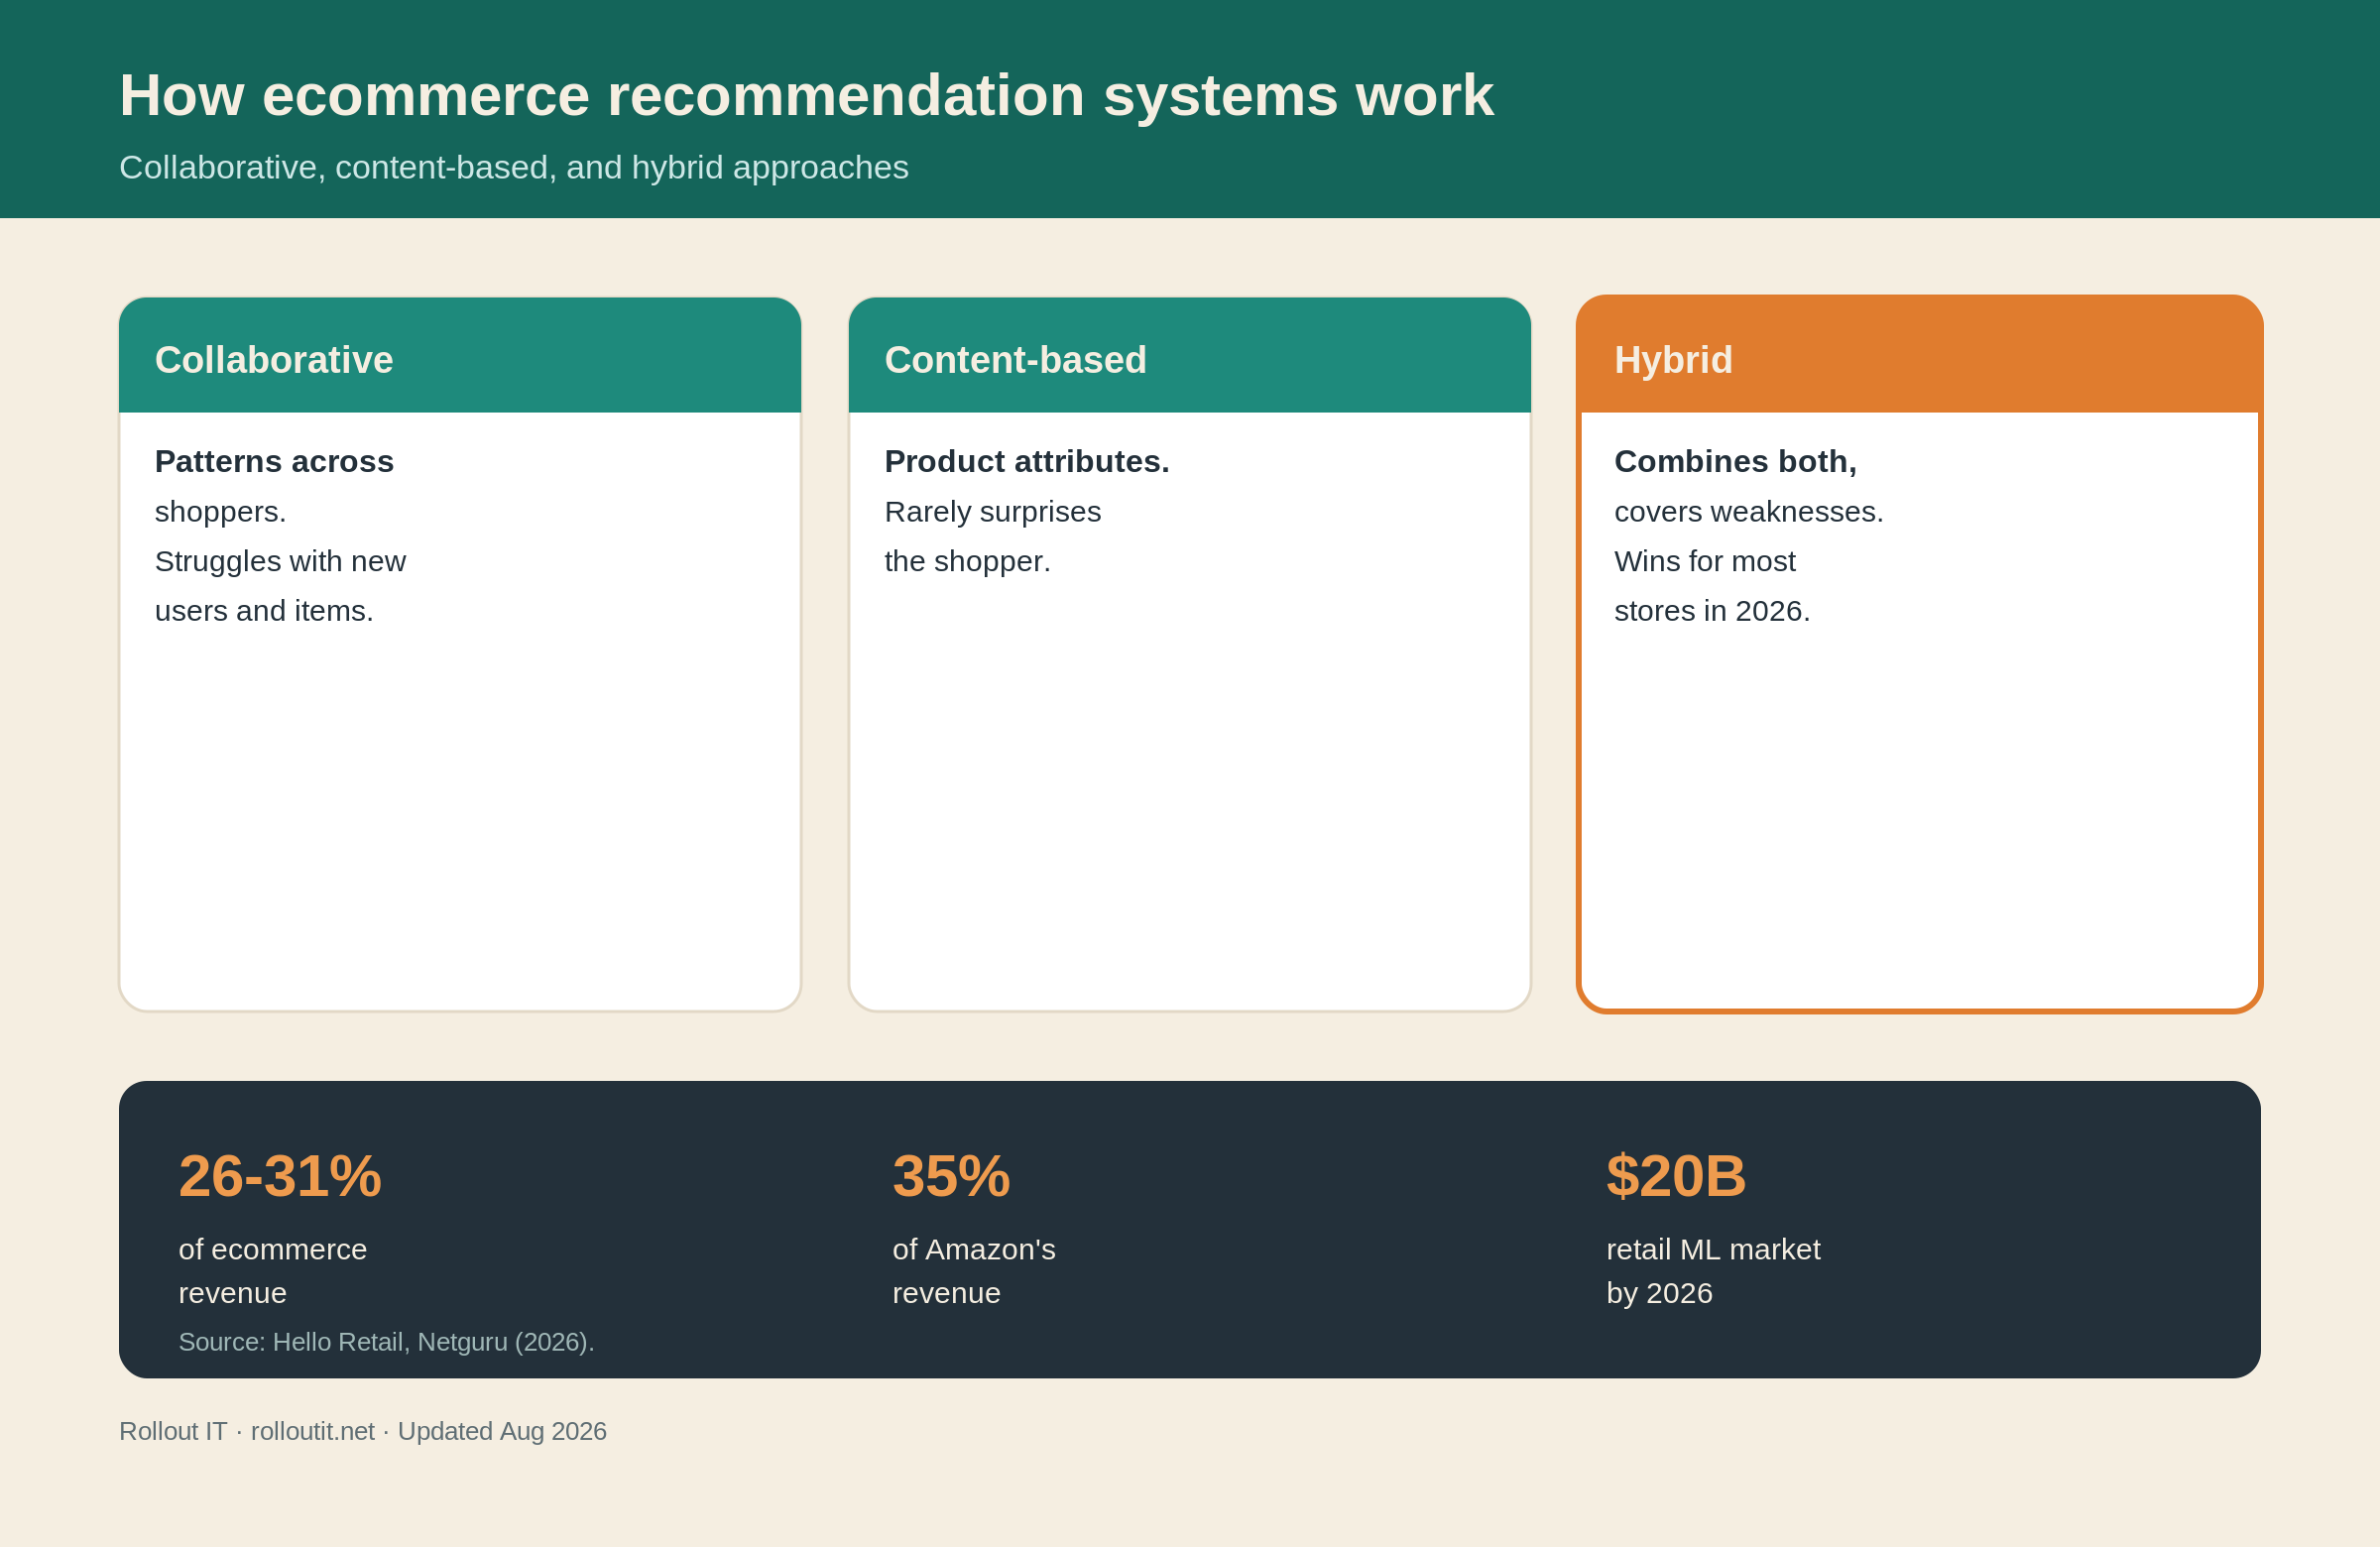The image size is (2380, 1547).
Task: Click the line 'Rarely surprises'
Action: tap(993, 512)
